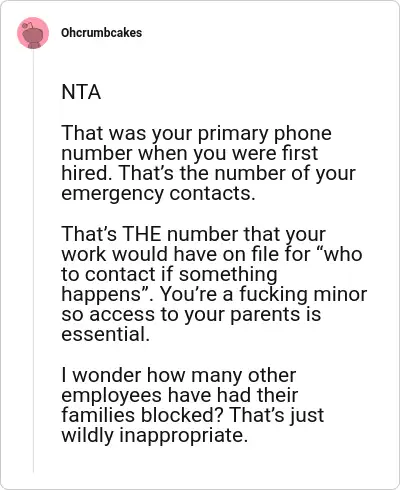Open the pink Reddit snoo avatar

click(33, 33)
